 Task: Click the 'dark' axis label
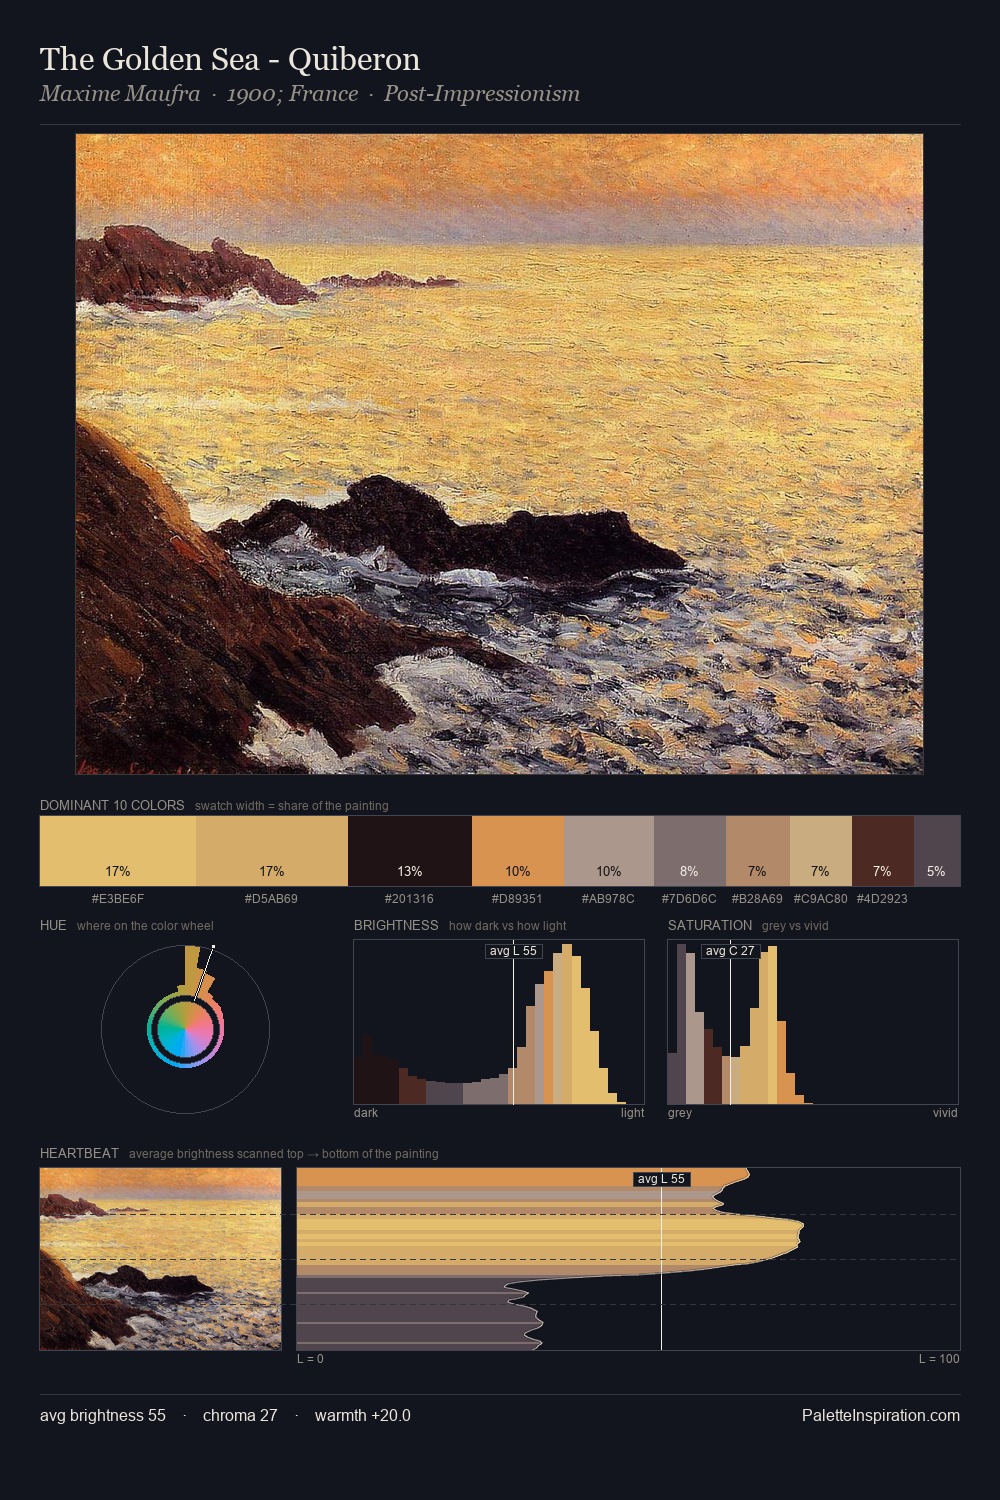(366, 1113)
